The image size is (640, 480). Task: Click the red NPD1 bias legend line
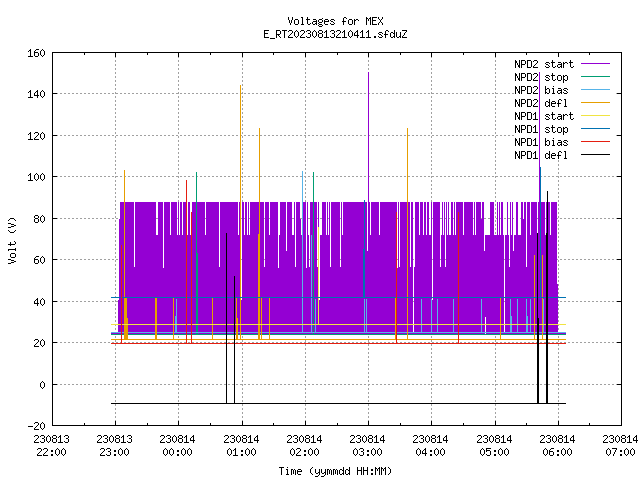pyautogui.click(x=595, y=142)
